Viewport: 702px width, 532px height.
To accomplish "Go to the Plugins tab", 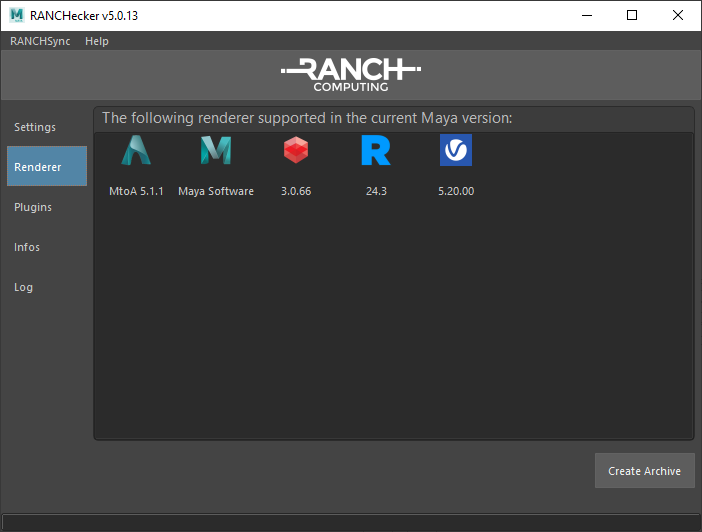I will [x=47, y=207].
